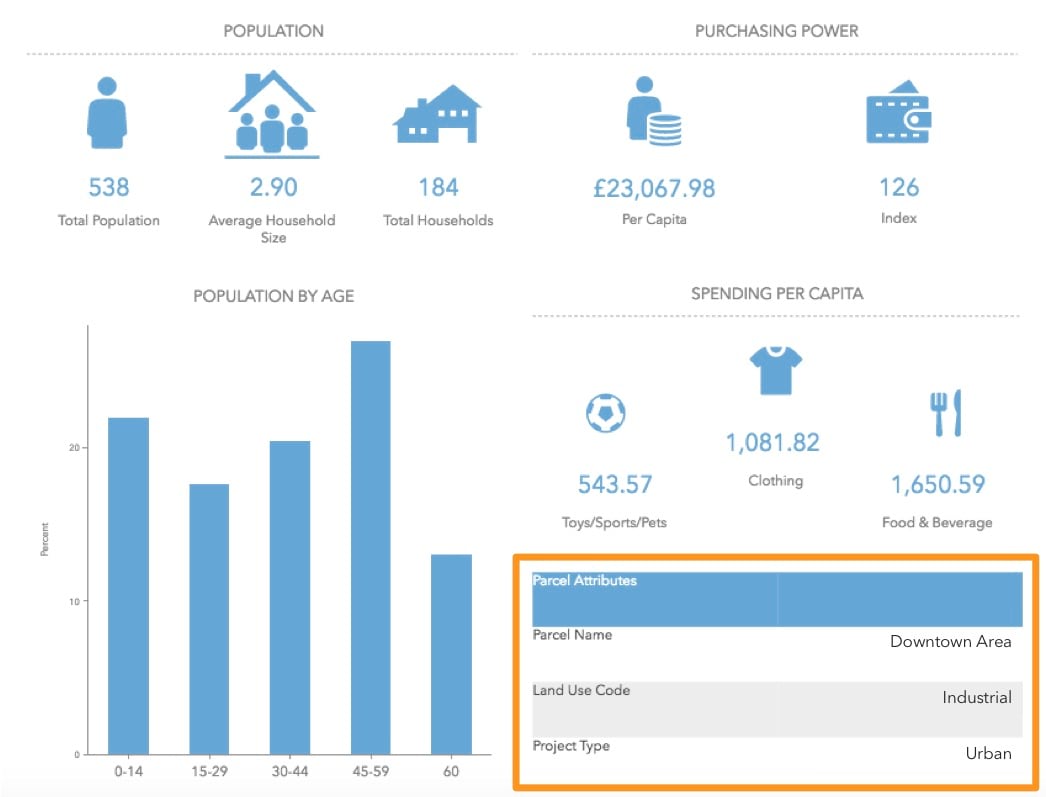Click the 10 tick on the y-axis
This screenshot has height=797, width=1046.
74,602
